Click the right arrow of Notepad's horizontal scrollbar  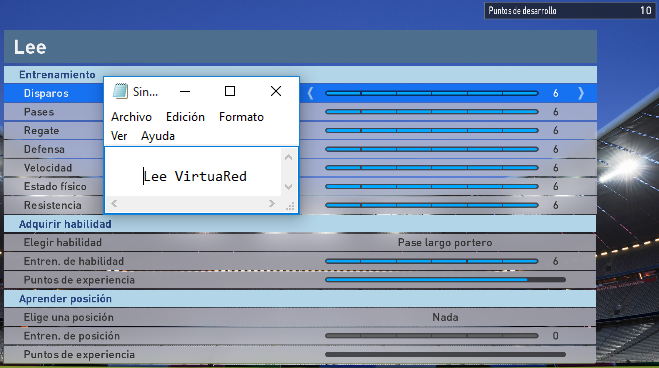(272, 204)
